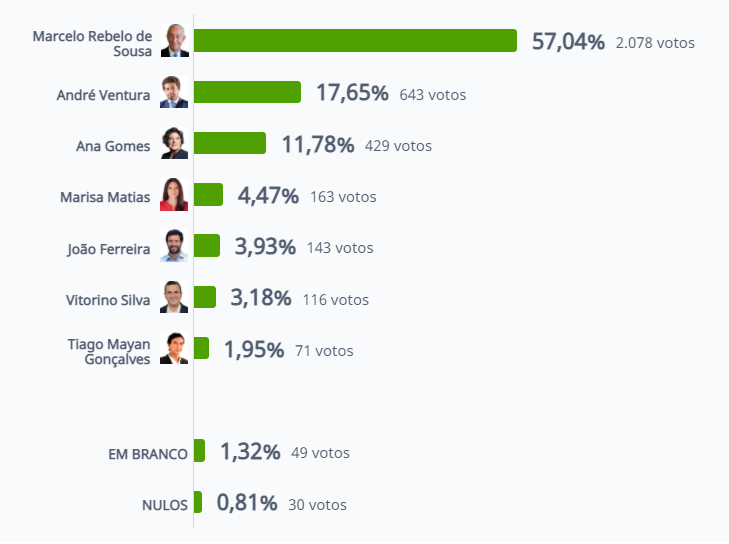The height and width of the screenshot is (544, 729).
Task: Select Ana Gomes' 11,78% bar
Action: coord(230,143)
